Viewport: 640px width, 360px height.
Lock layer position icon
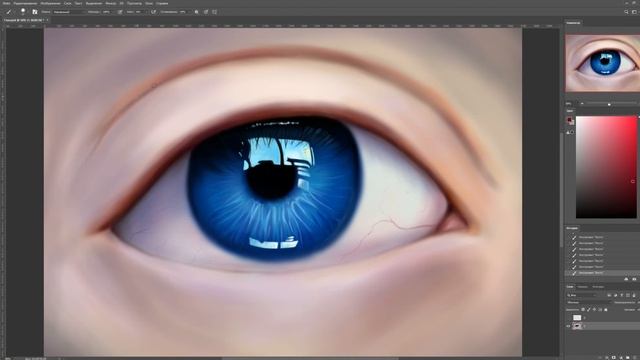pos(594,310)
